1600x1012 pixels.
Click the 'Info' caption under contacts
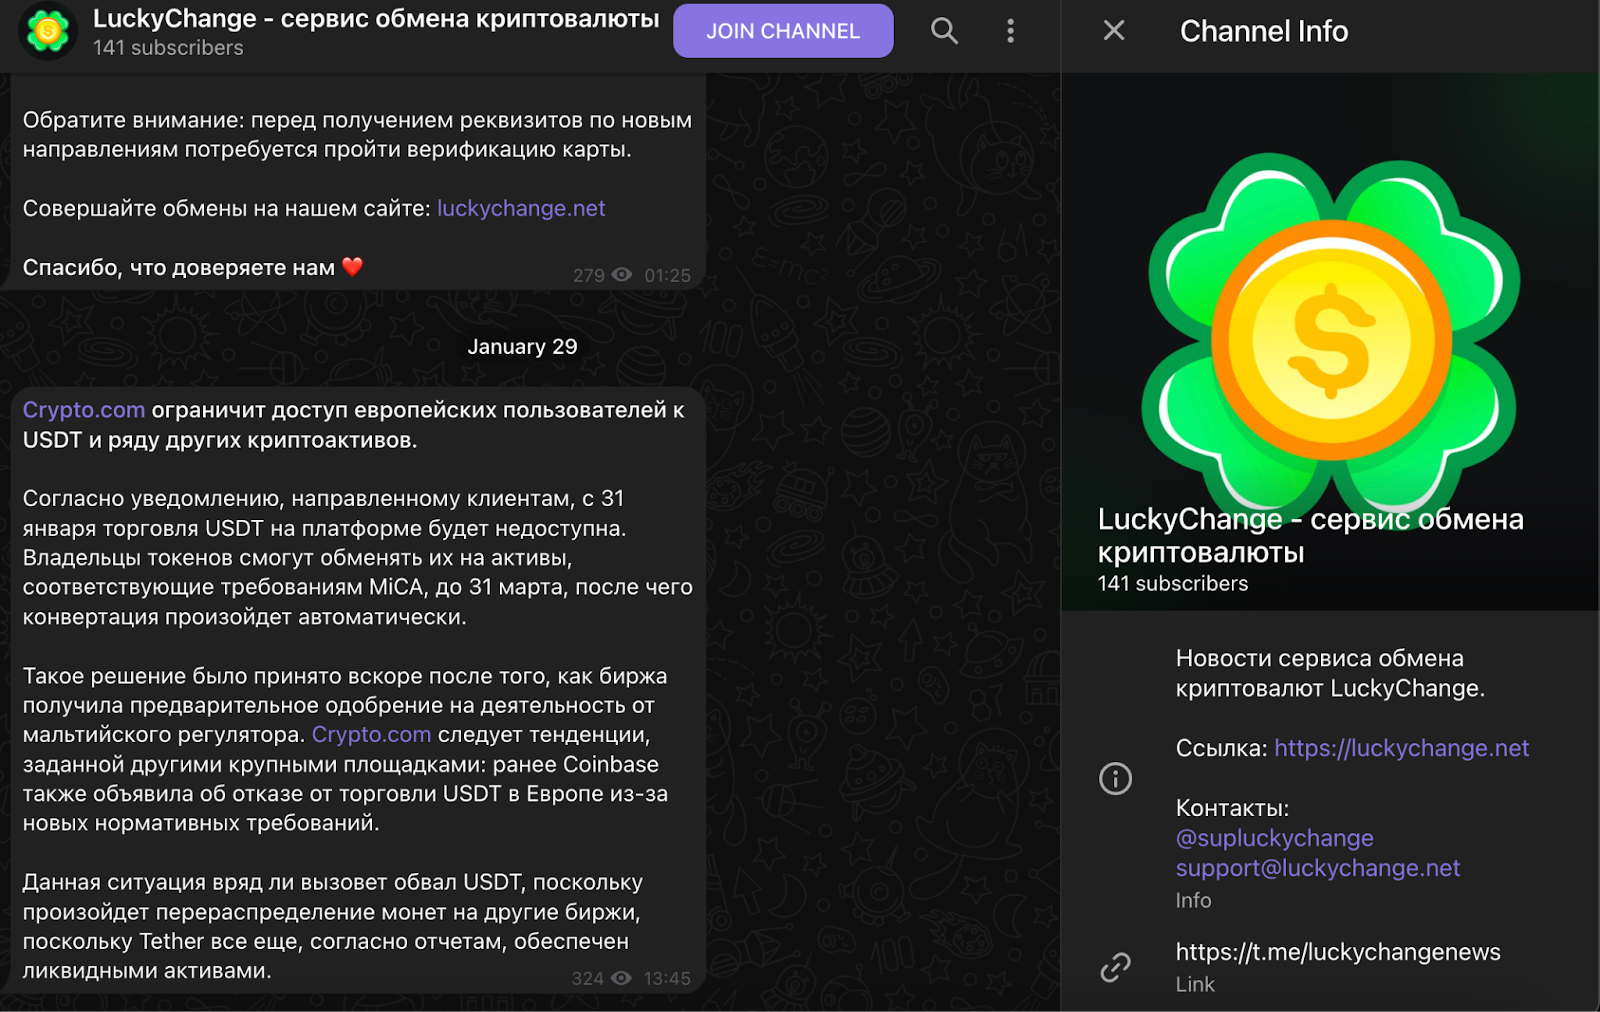pyautogui.click(x=1193, y=900)
